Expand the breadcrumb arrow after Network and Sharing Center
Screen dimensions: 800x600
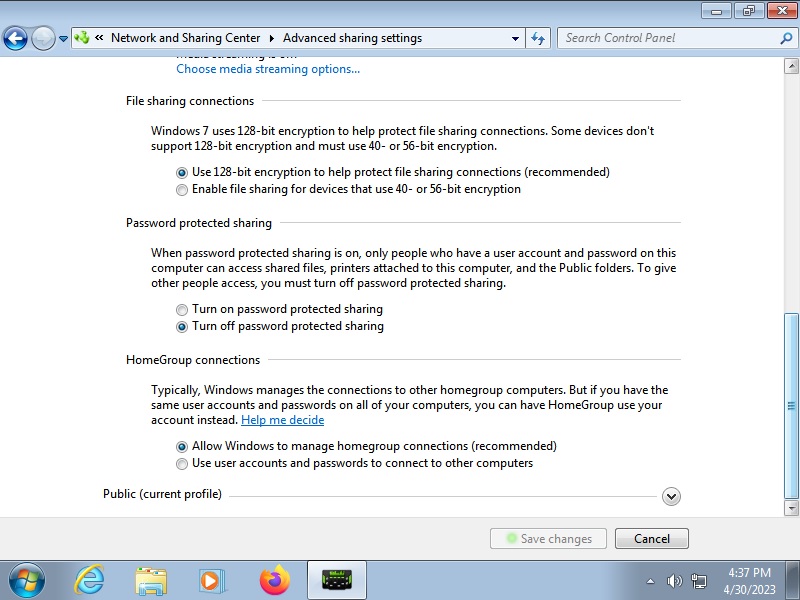pyautogui.click(x=271, y=38)
